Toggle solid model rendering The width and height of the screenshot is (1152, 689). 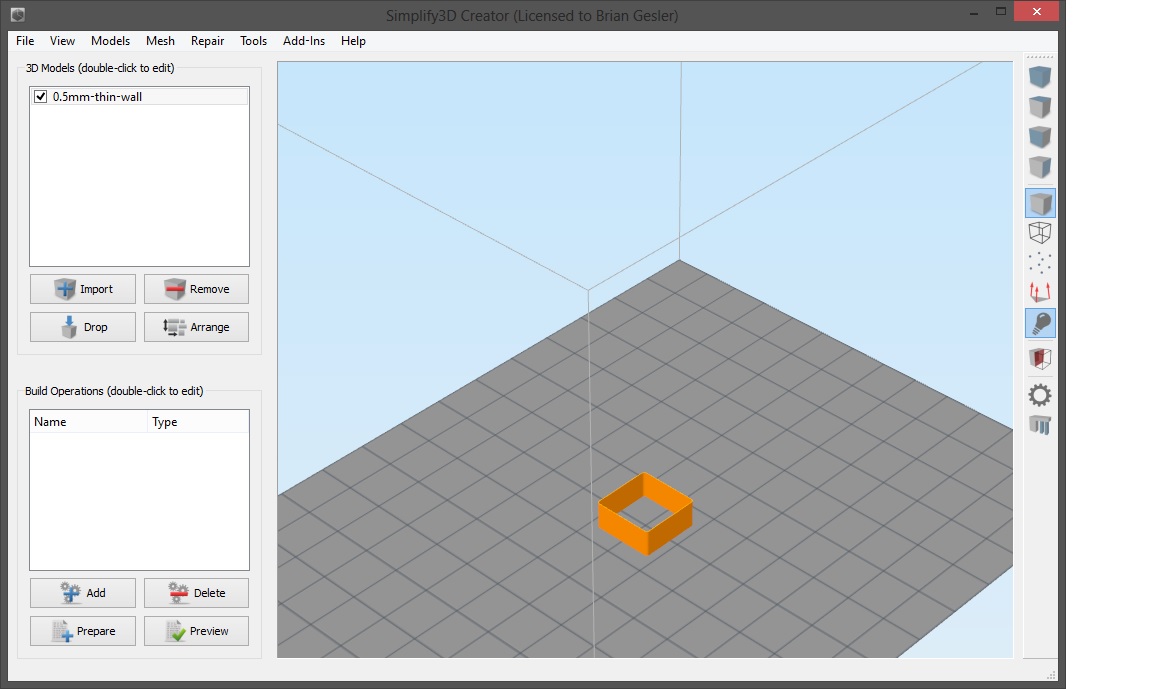1040,203
